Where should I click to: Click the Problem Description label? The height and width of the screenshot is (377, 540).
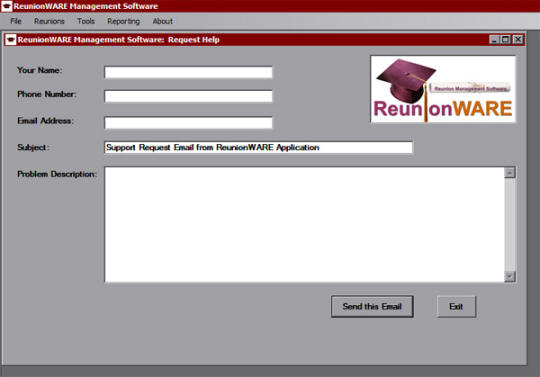(57, 174)
